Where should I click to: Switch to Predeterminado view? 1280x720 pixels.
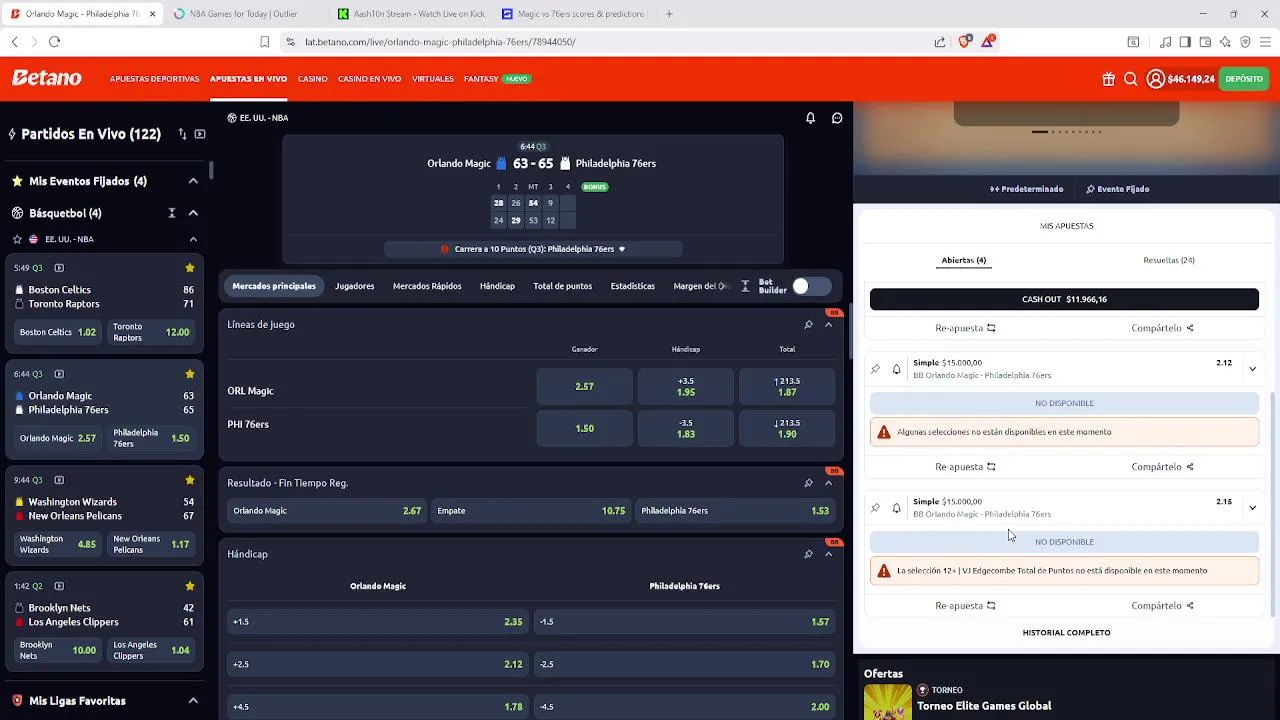1026,189
